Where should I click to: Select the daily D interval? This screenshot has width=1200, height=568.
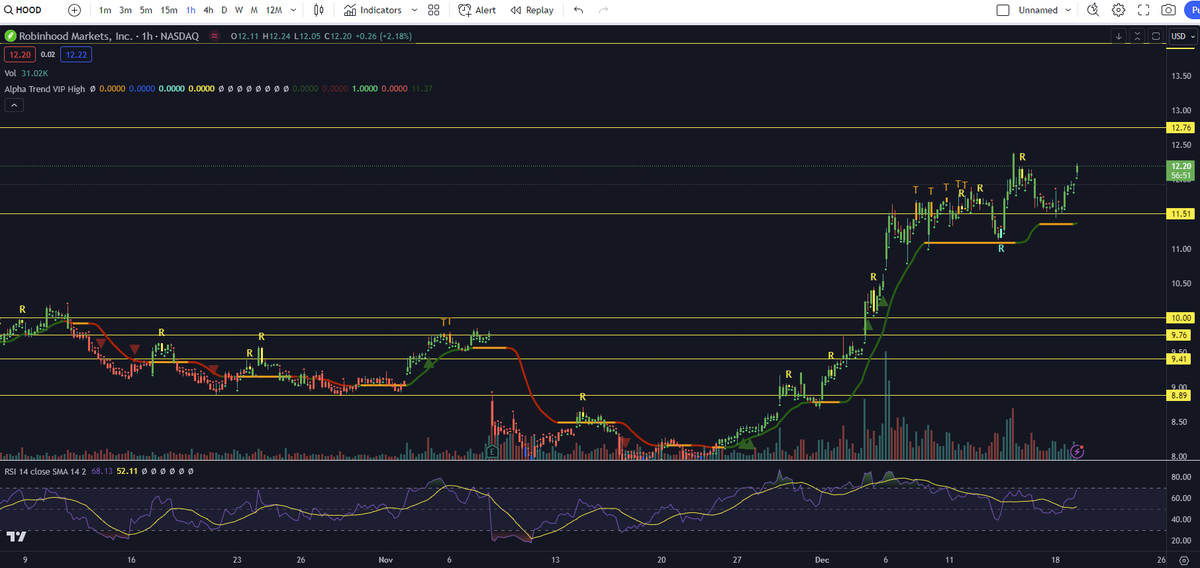click(224, 10)
